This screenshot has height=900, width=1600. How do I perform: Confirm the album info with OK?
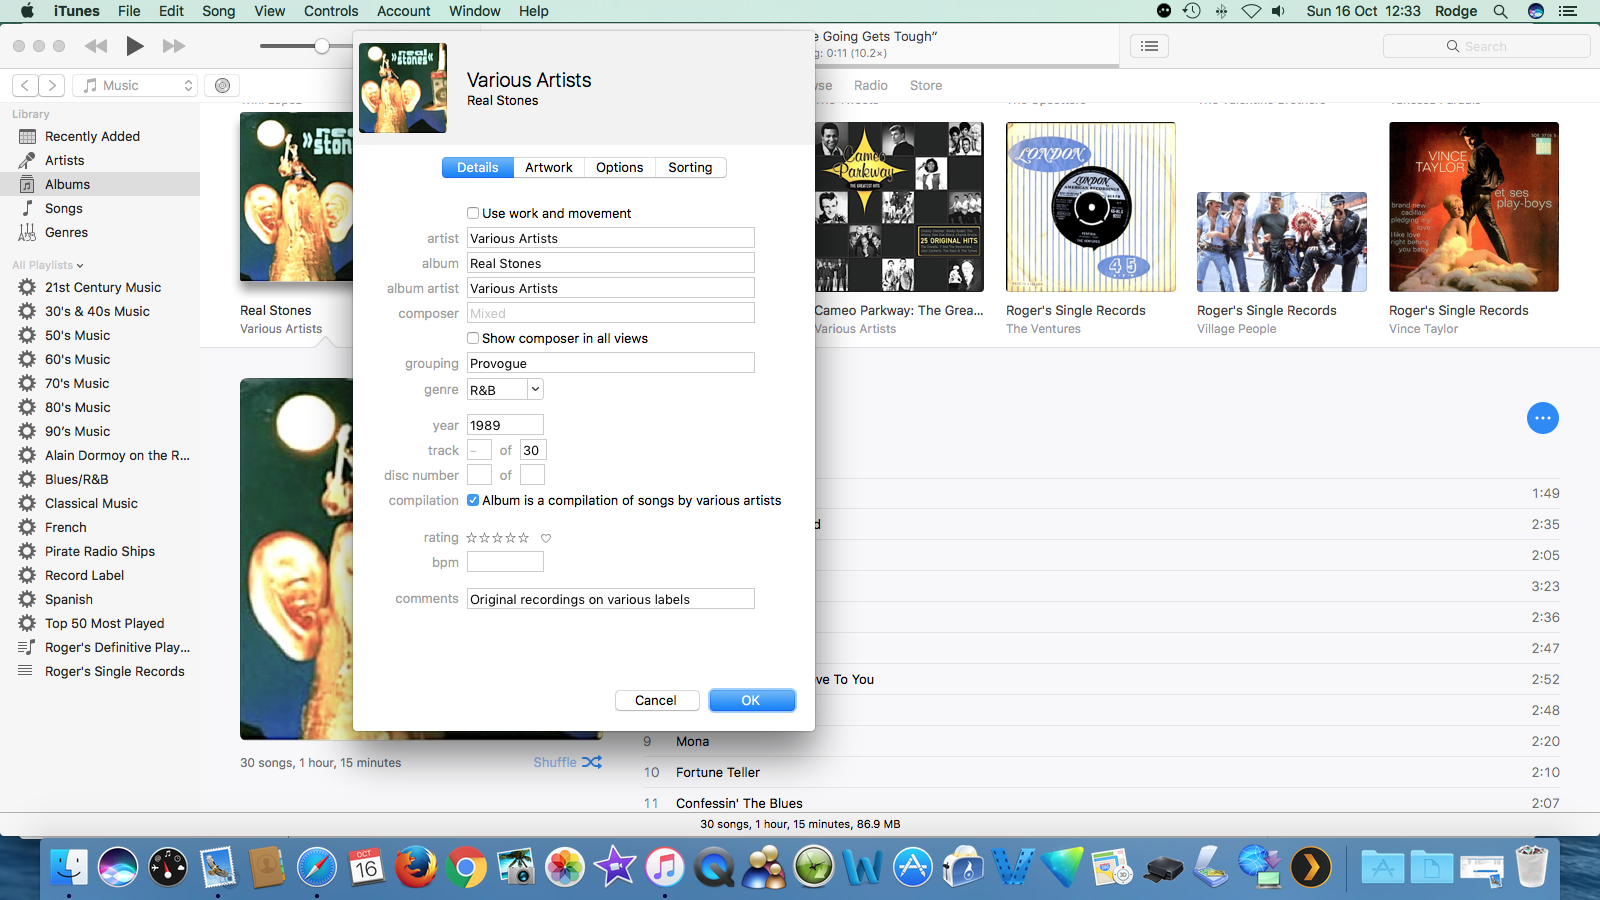(752, 701)
